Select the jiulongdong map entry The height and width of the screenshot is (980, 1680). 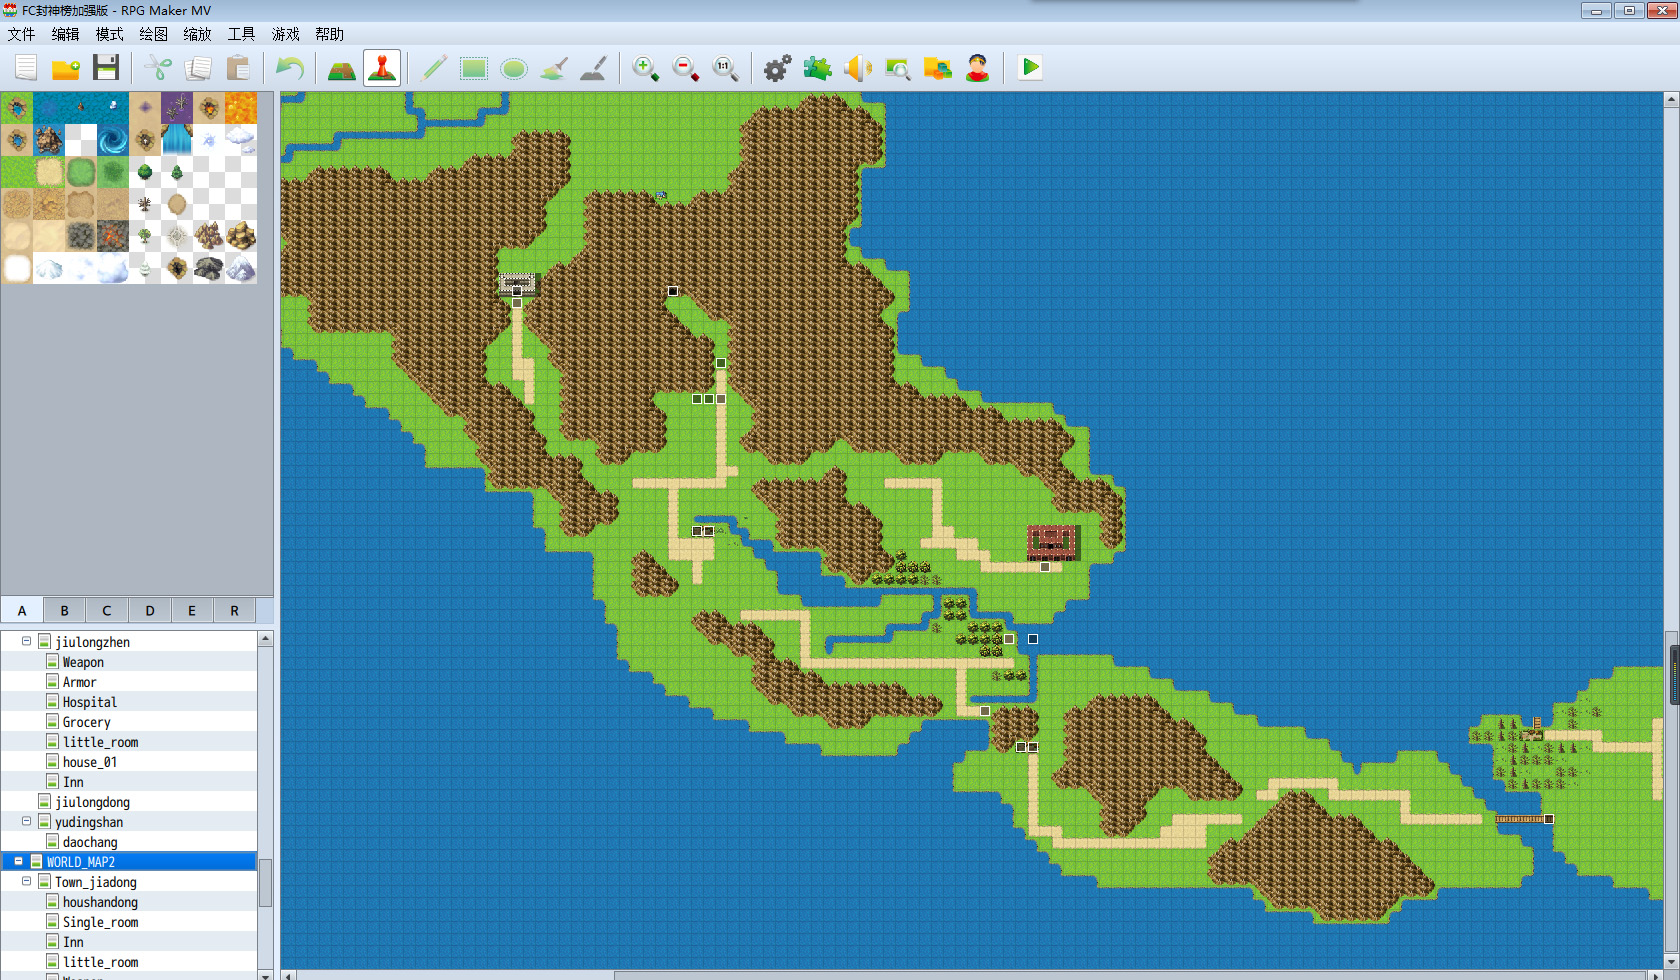coord(93,802)
